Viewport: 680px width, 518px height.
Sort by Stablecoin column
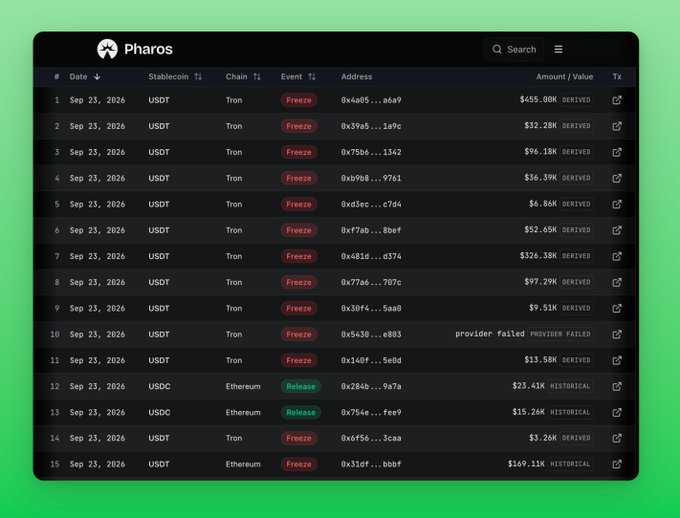[x=175, y=77]
